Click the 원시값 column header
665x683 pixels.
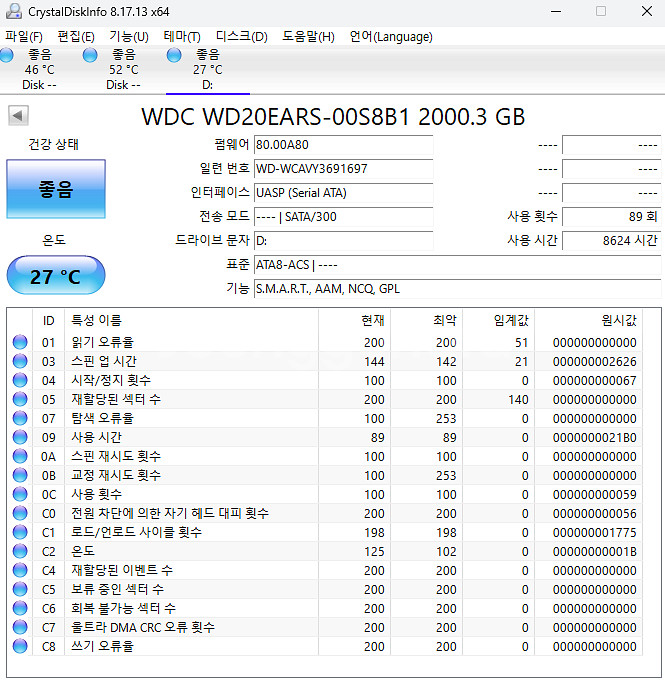coord(589,321)
